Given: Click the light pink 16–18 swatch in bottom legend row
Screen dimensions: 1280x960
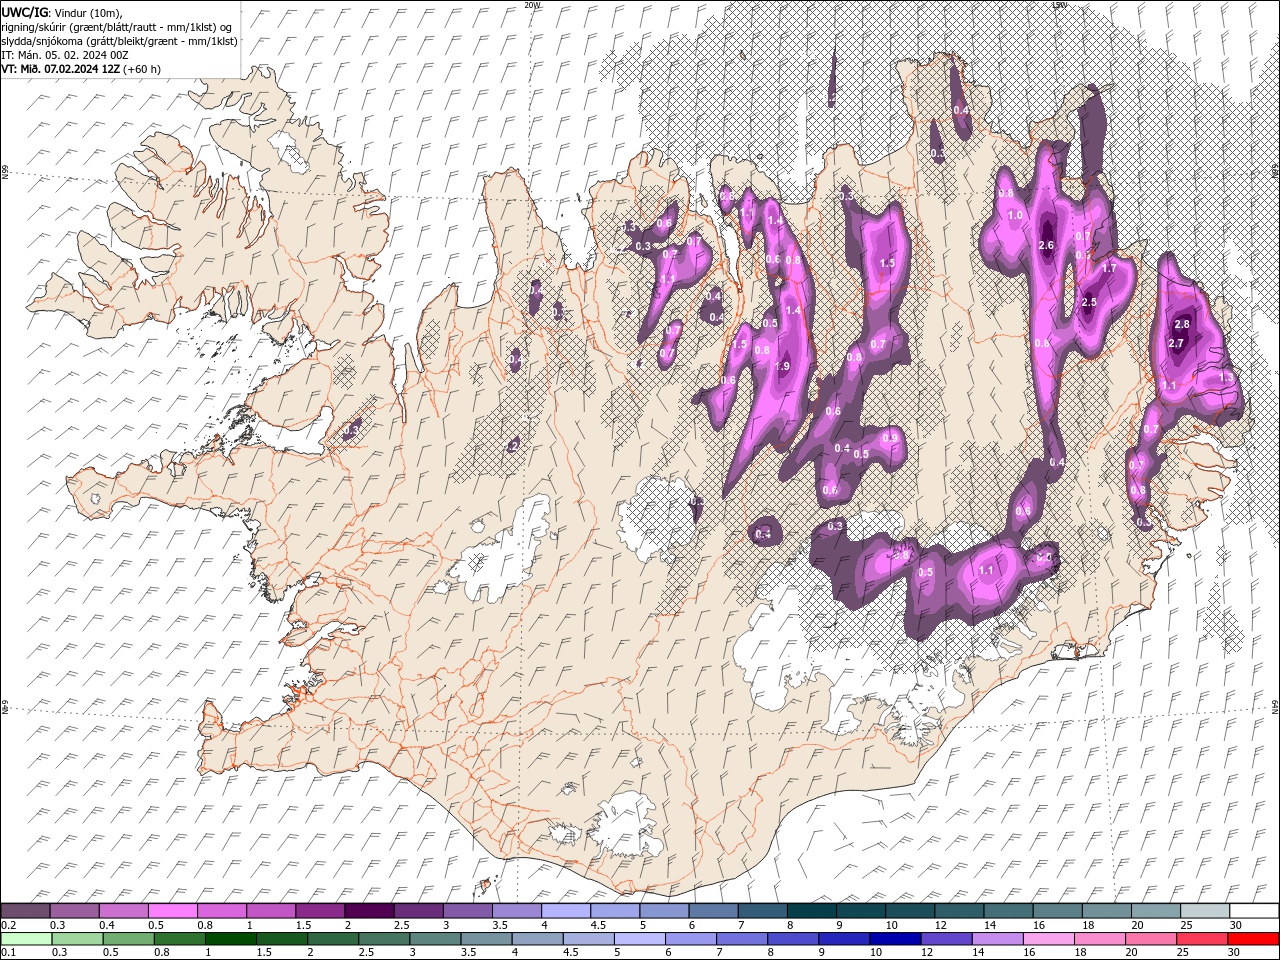Looking at the screenshot, I should [1047, 939].
